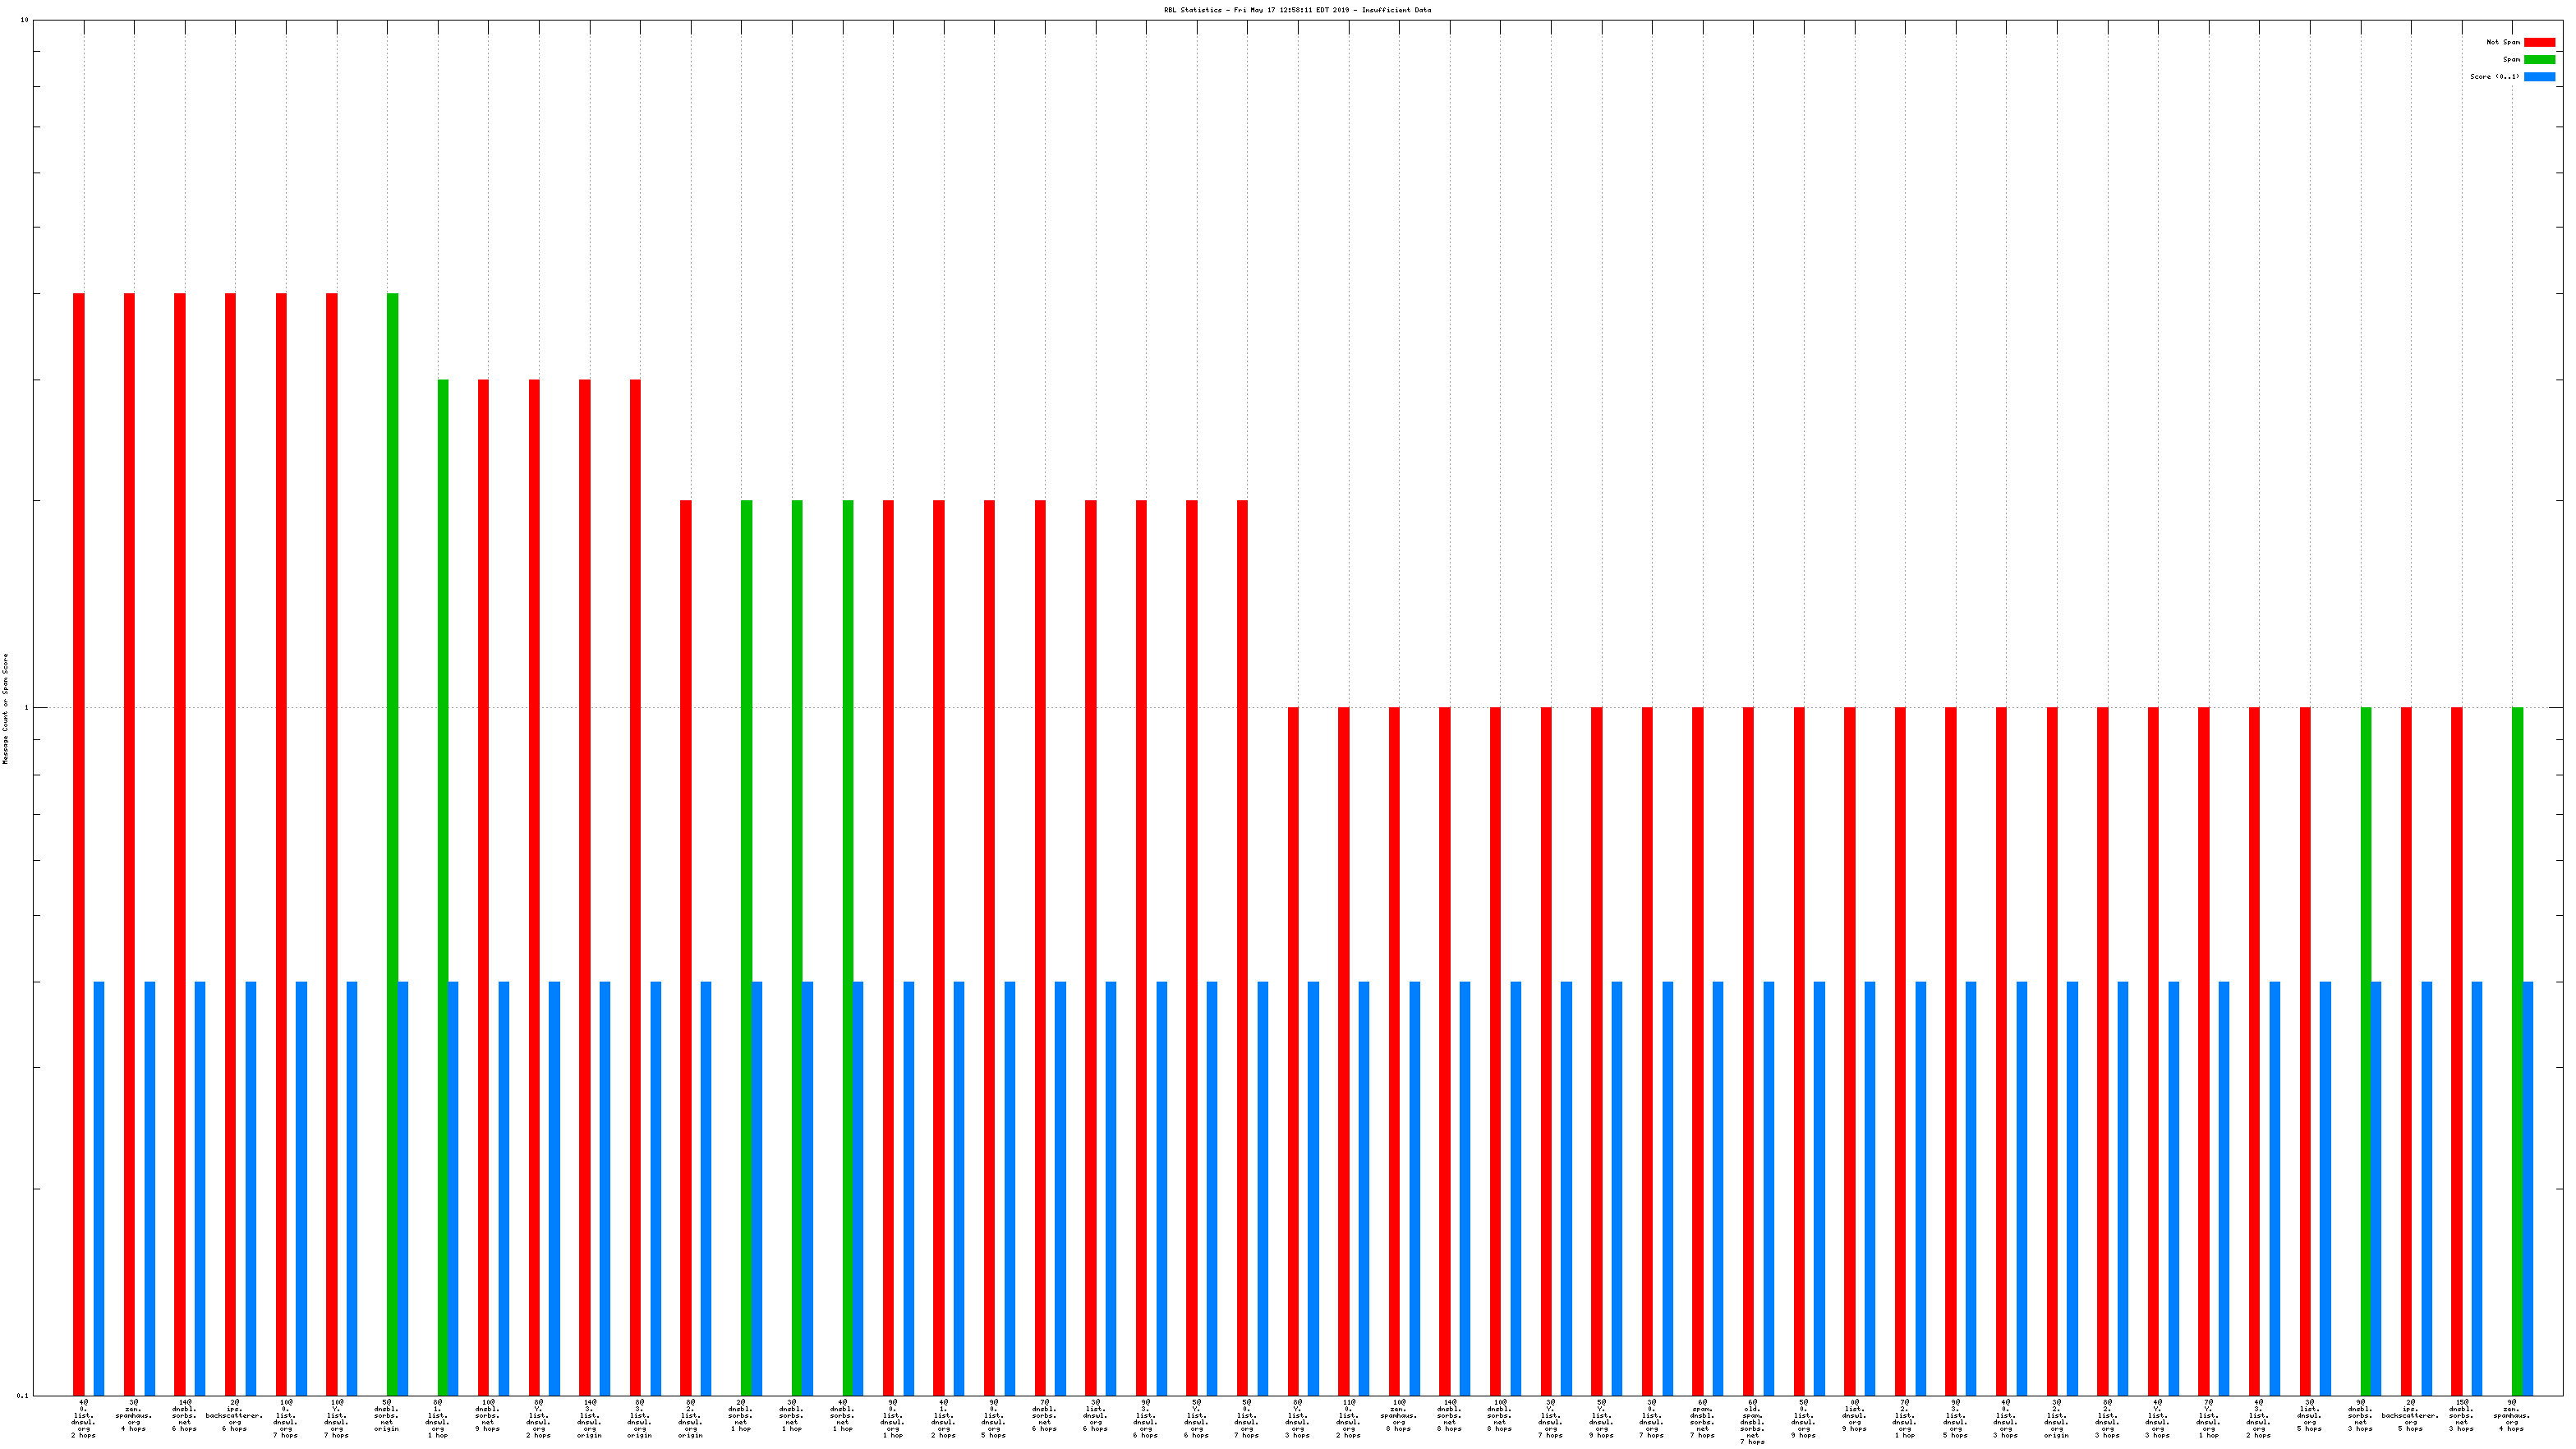
Task: Click the '2@ ips.backscatterer.org 6 hops' axis label
Action: pos(234,1418)
